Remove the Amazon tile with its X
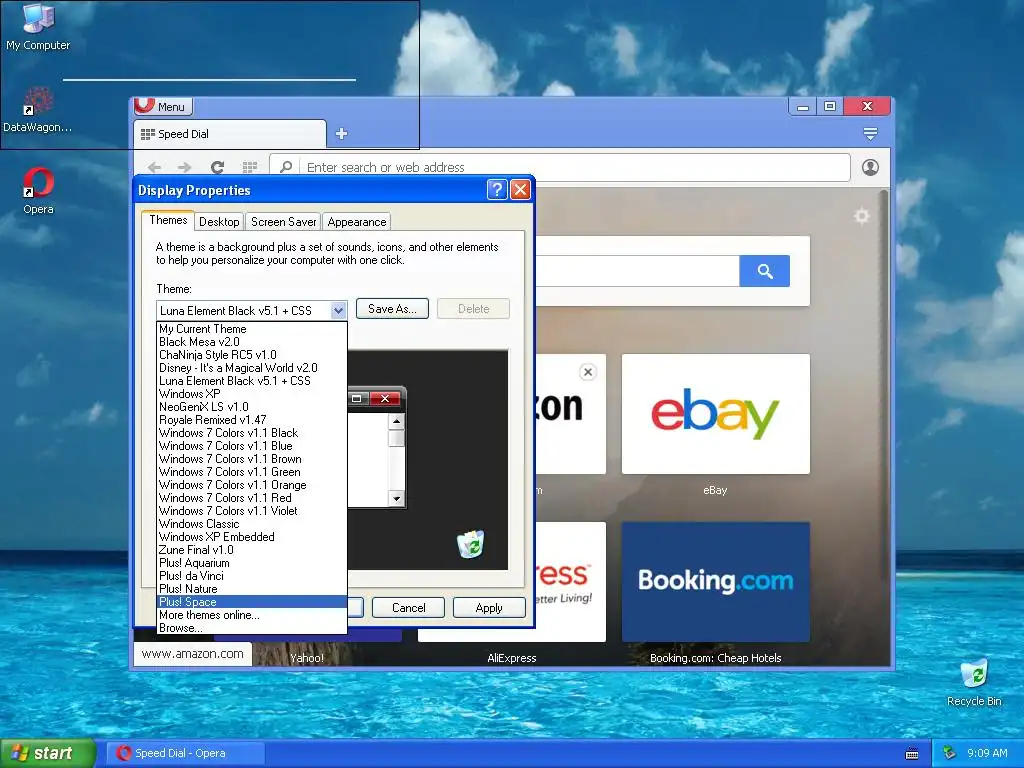Screen dimensions: 1024x768 (588, 372)
